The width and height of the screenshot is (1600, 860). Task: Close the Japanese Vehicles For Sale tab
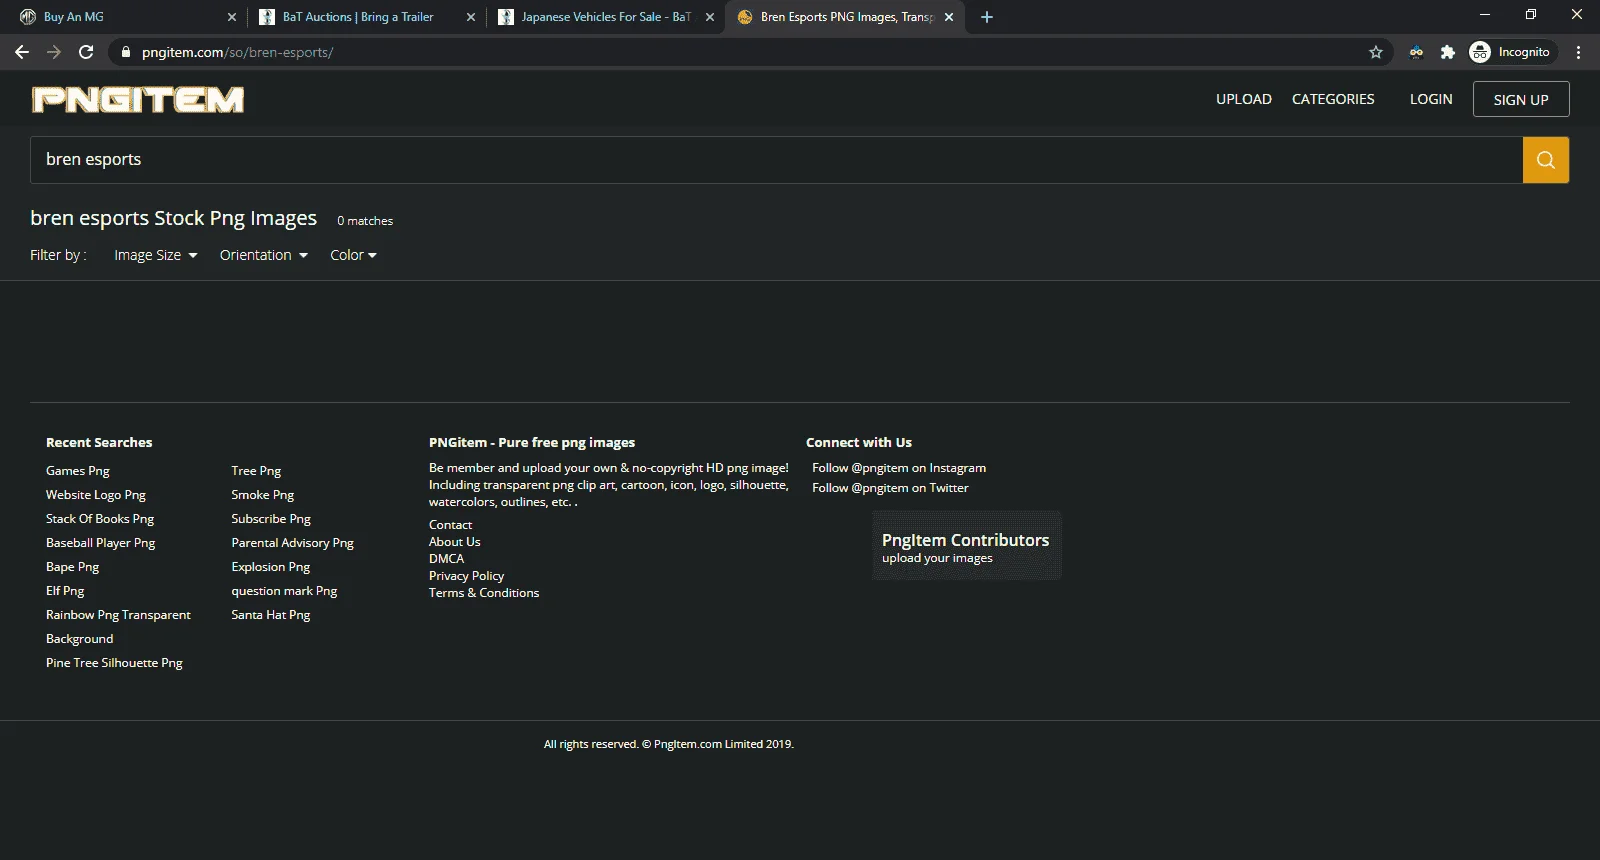[710, 17]
